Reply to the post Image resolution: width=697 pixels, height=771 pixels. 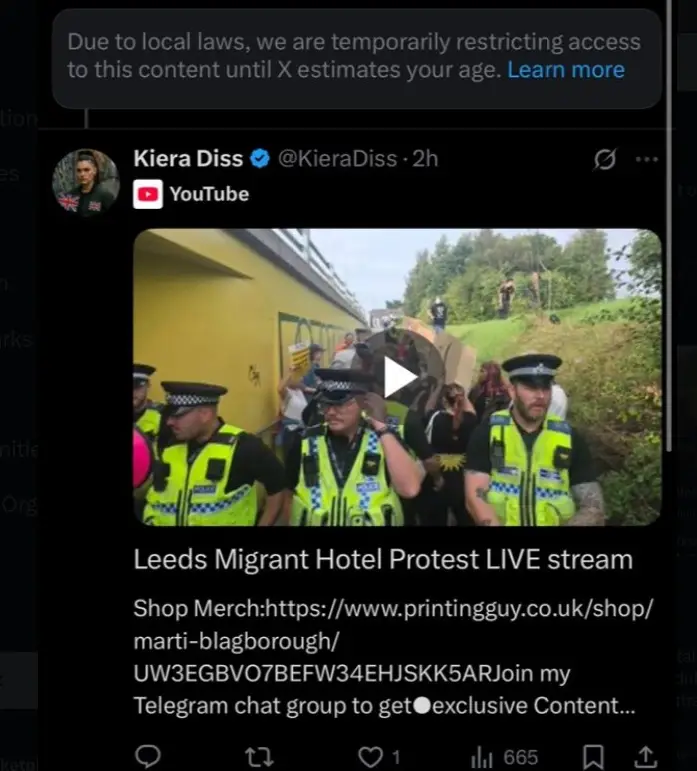[147, 756]
